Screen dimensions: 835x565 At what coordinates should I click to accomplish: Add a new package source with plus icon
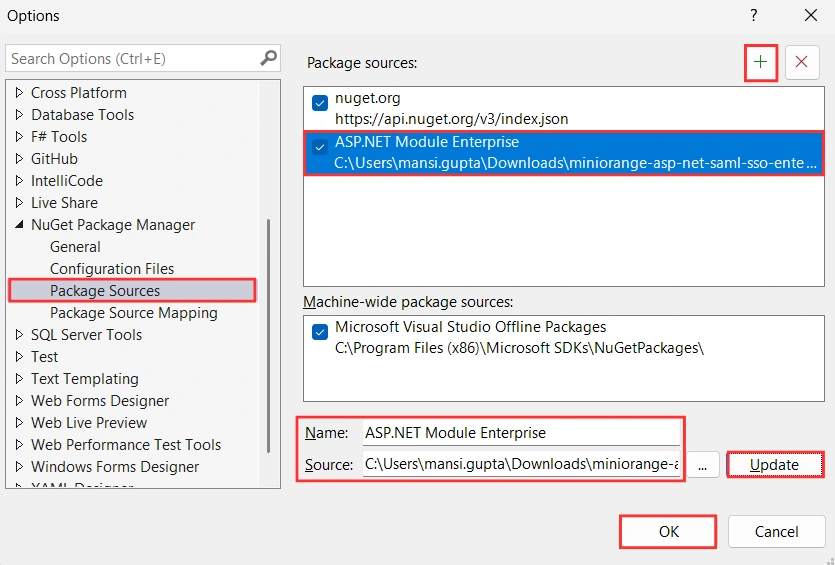760,62
